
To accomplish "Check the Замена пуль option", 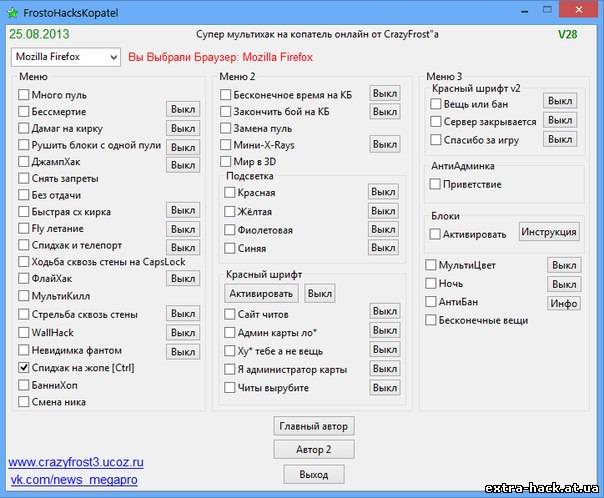I will point(225,128).
